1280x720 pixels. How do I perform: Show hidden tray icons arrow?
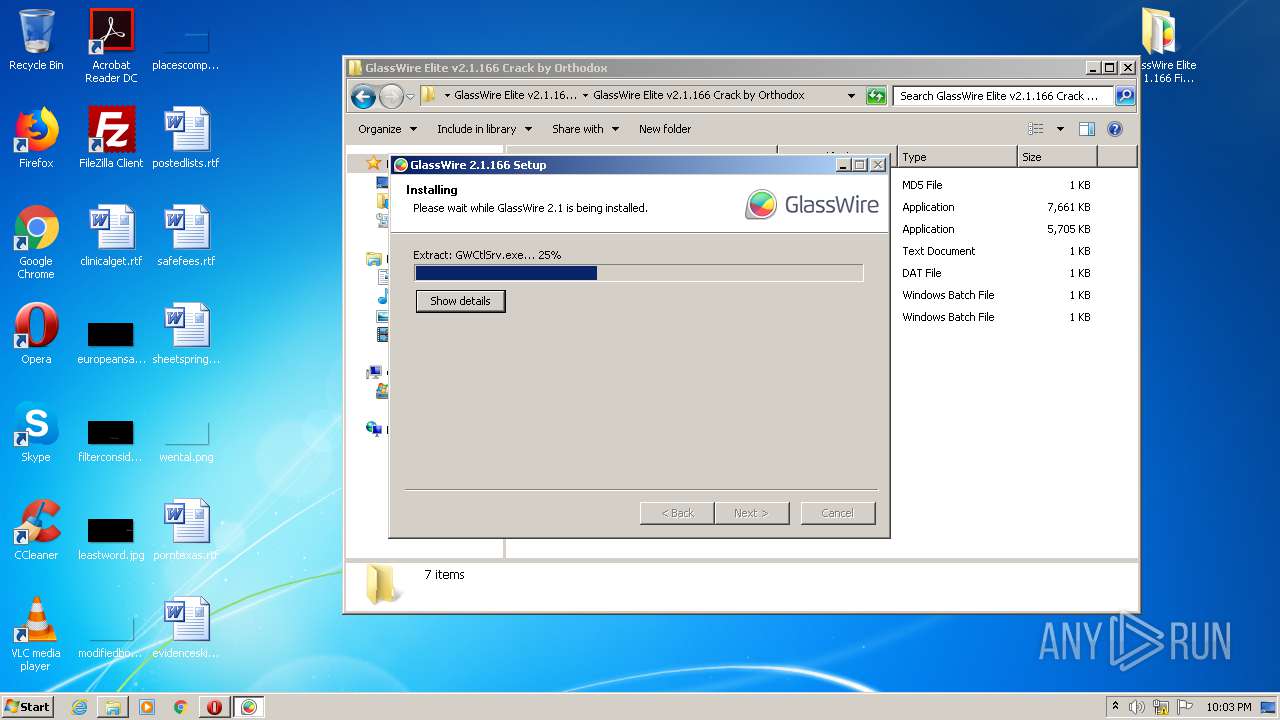pyautogui.click(x=1116, y=706)
